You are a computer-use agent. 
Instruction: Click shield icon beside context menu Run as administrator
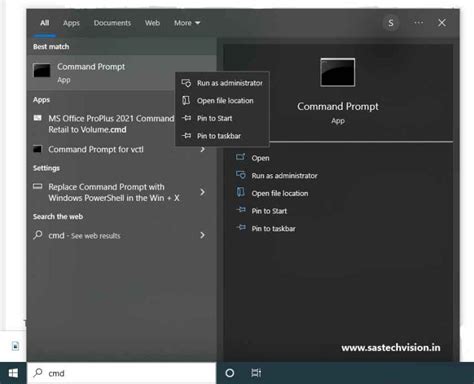tap(186, 83)
